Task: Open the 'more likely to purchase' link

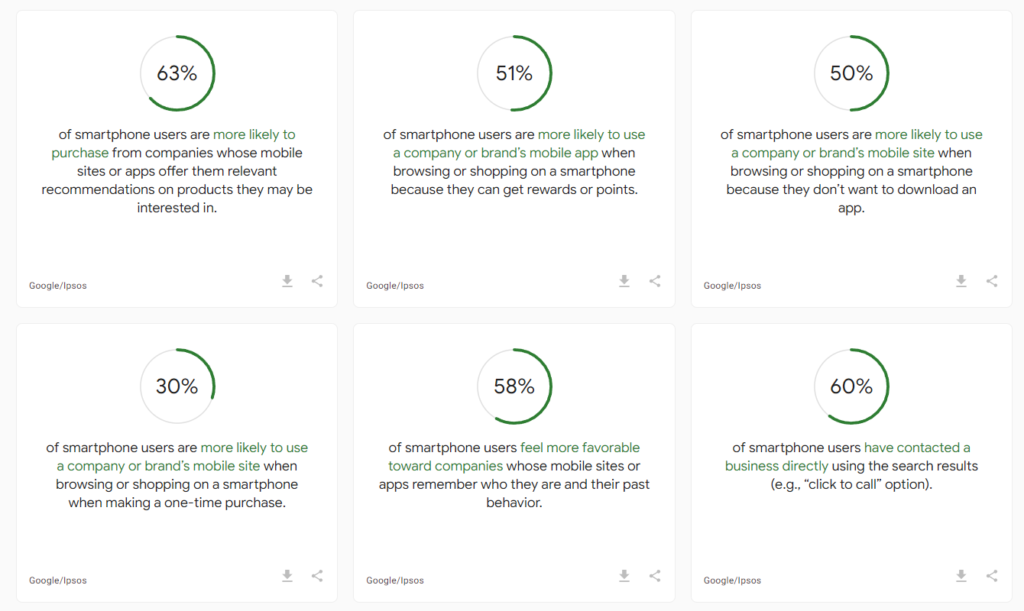Action: point(174,144)
